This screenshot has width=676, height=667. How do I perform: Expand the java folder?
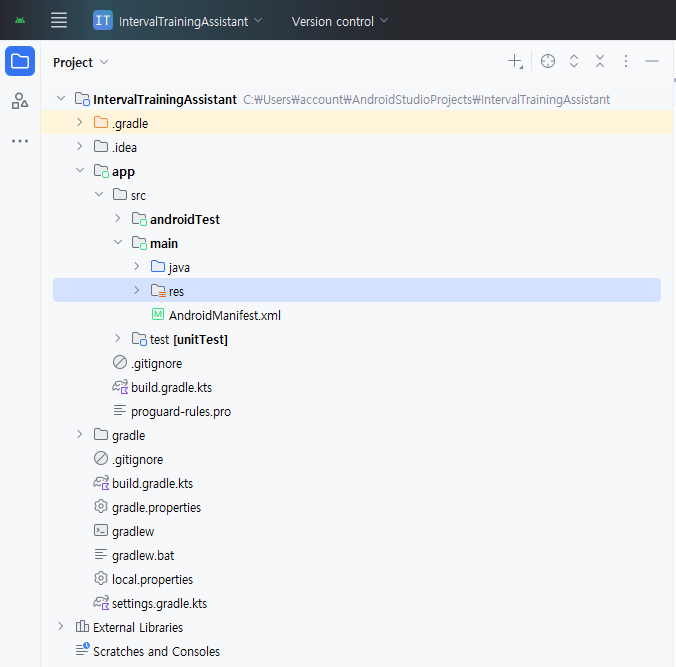coord(136,266)
